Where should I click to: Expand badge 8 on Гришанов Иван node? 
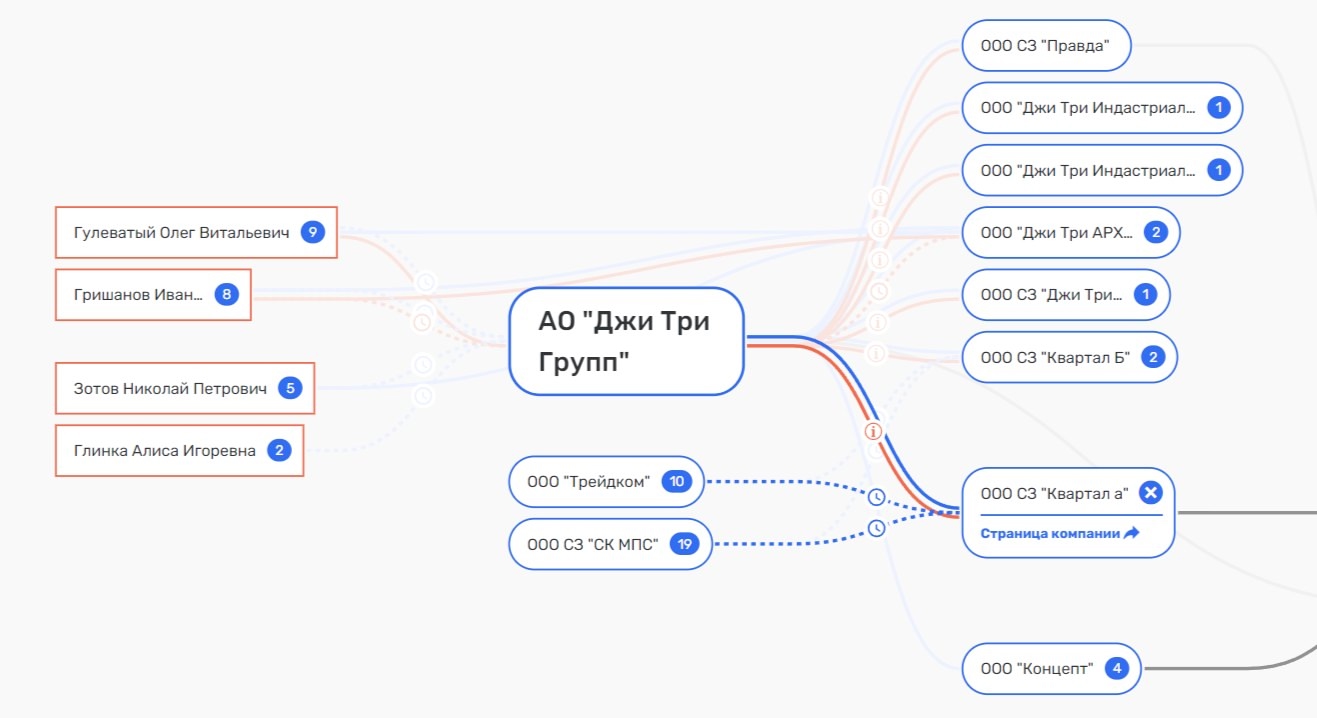tap(227, 295)
